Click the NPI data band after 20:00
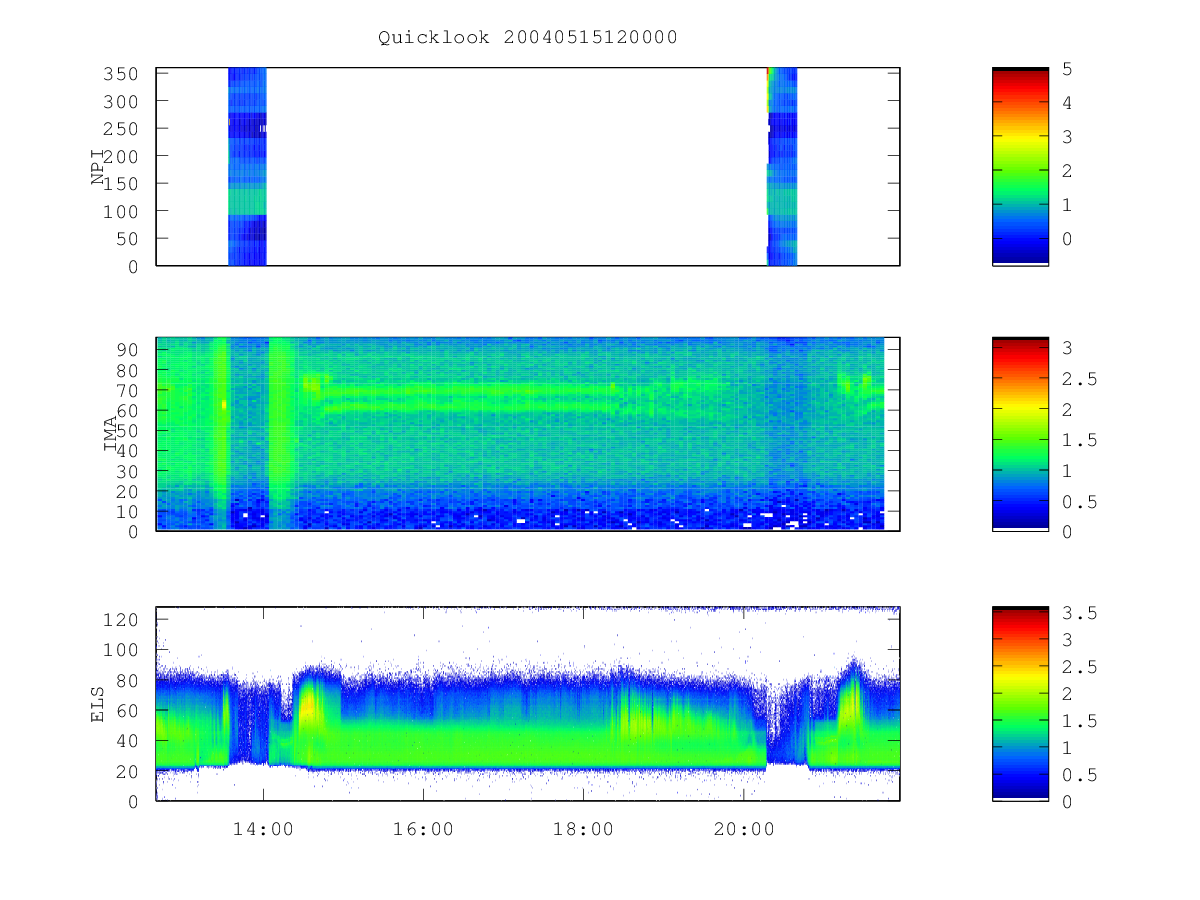1200x900 pixels. [x=782, y=166]
